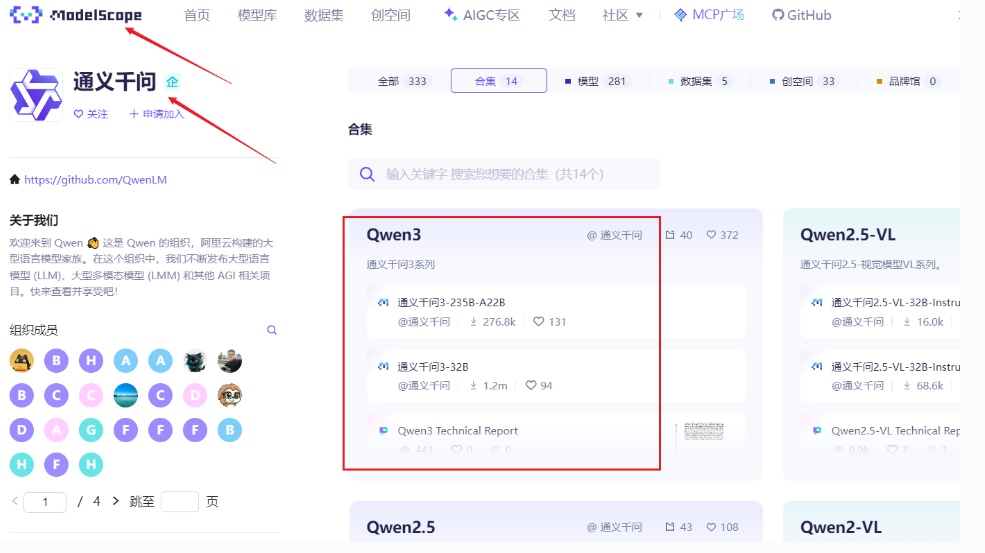Click the first cat member avatar
The image size is (985, 553).
(x=21, y=361)
